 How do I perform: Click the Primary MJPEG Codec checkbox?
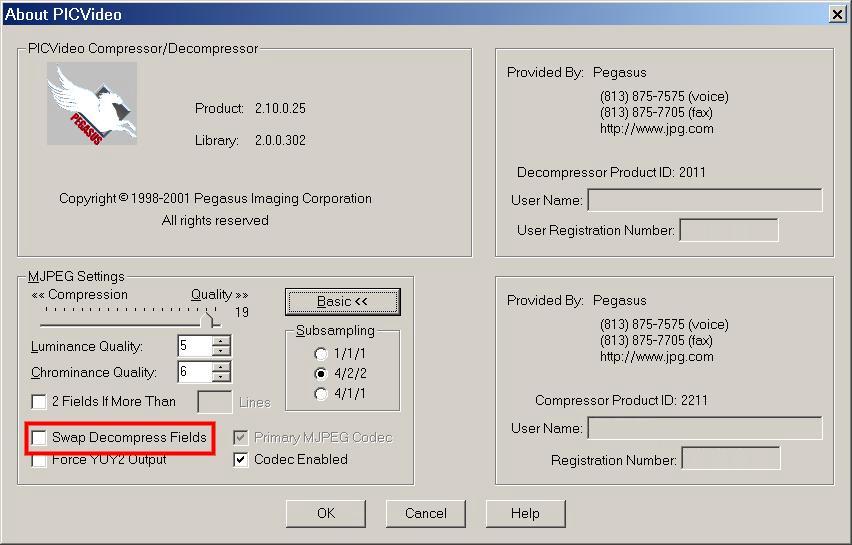(x=241, y=437)
